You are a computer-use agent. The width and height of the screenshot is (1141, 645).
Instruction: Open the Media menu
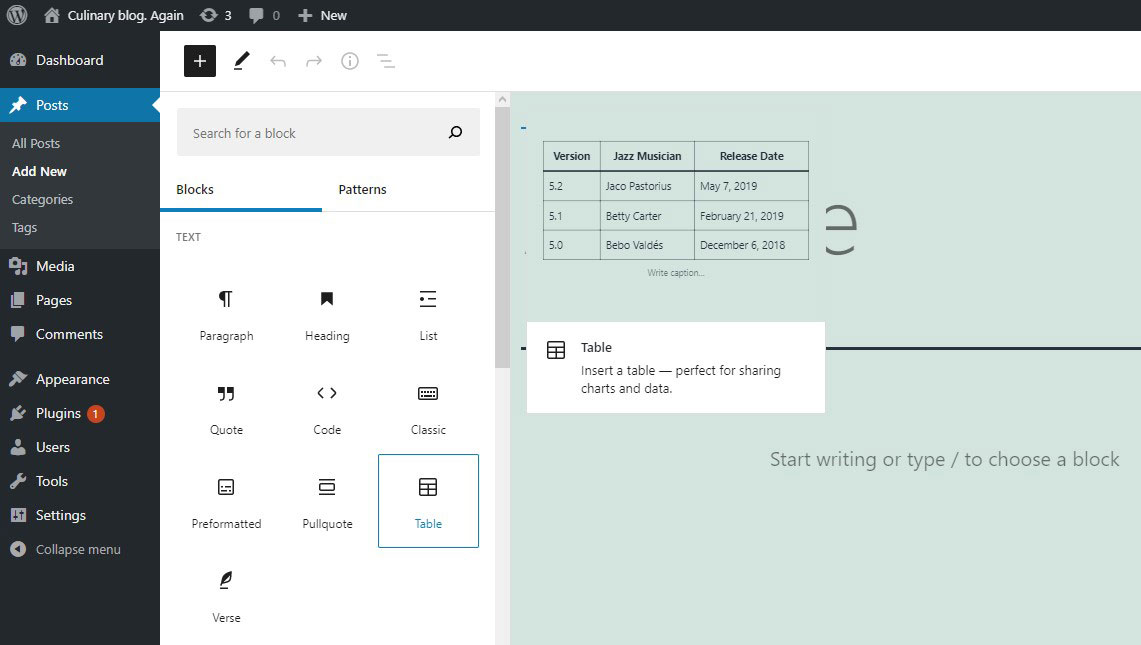[x=79, y=266]
